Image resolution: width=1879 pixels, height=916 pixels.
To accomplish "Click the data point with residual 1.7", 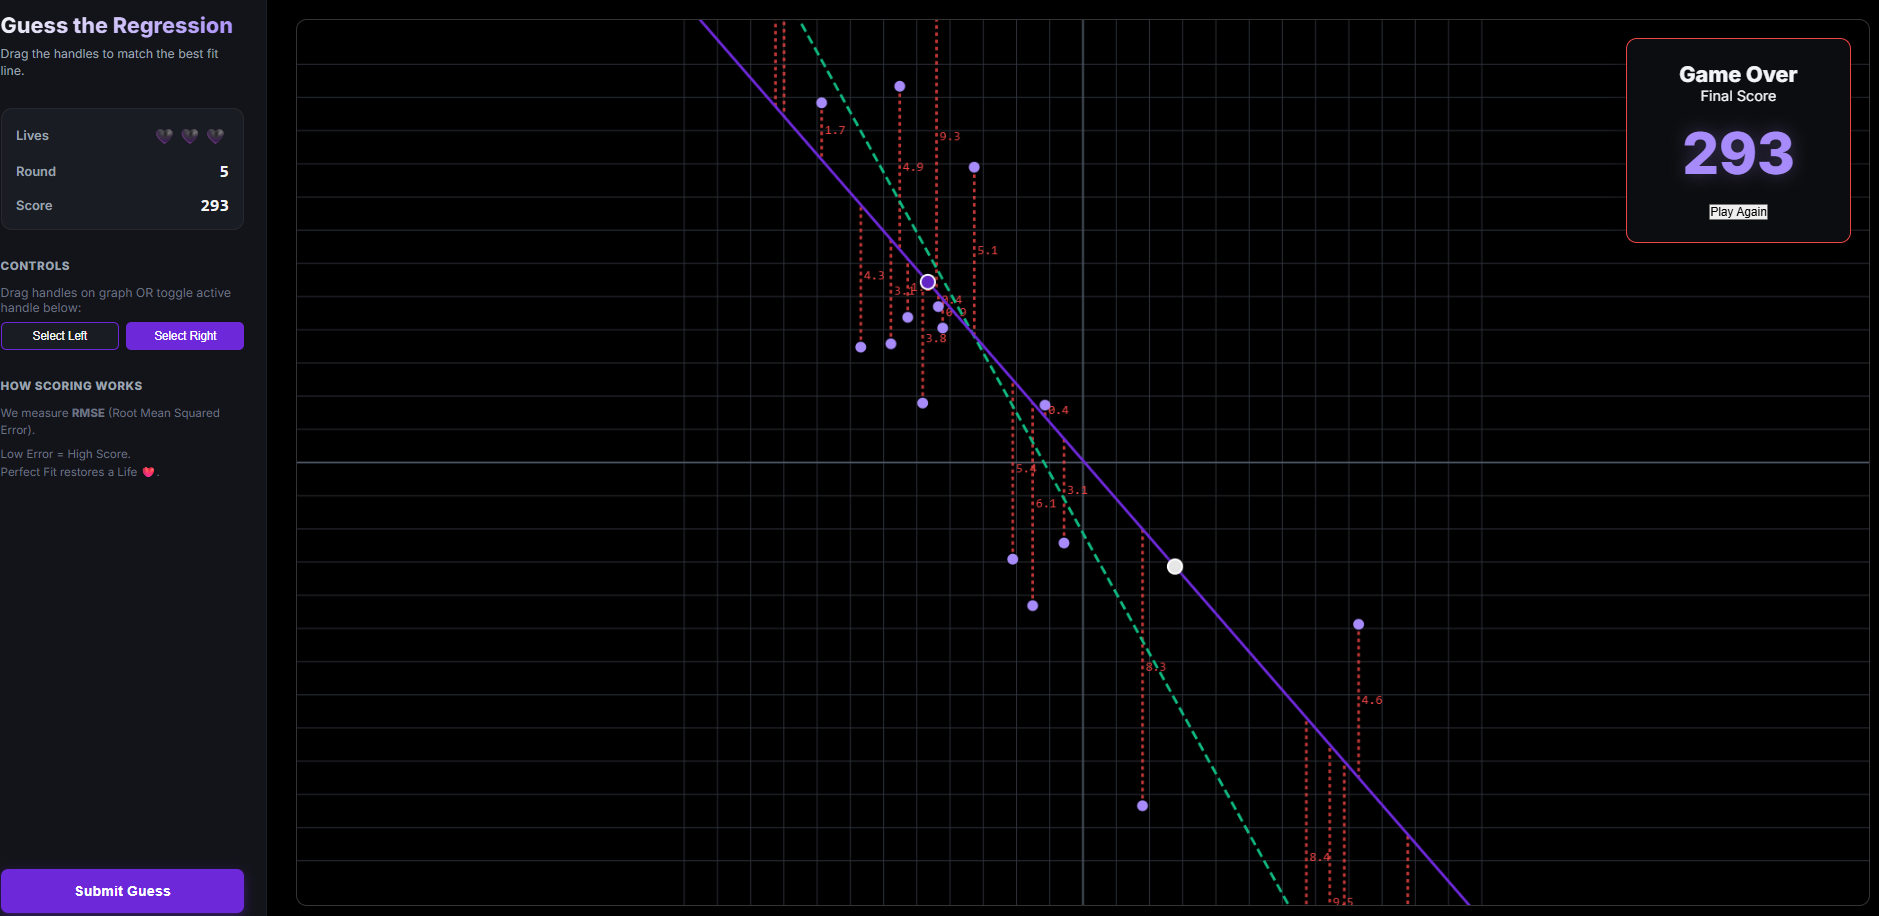I will tap(821, 103).
